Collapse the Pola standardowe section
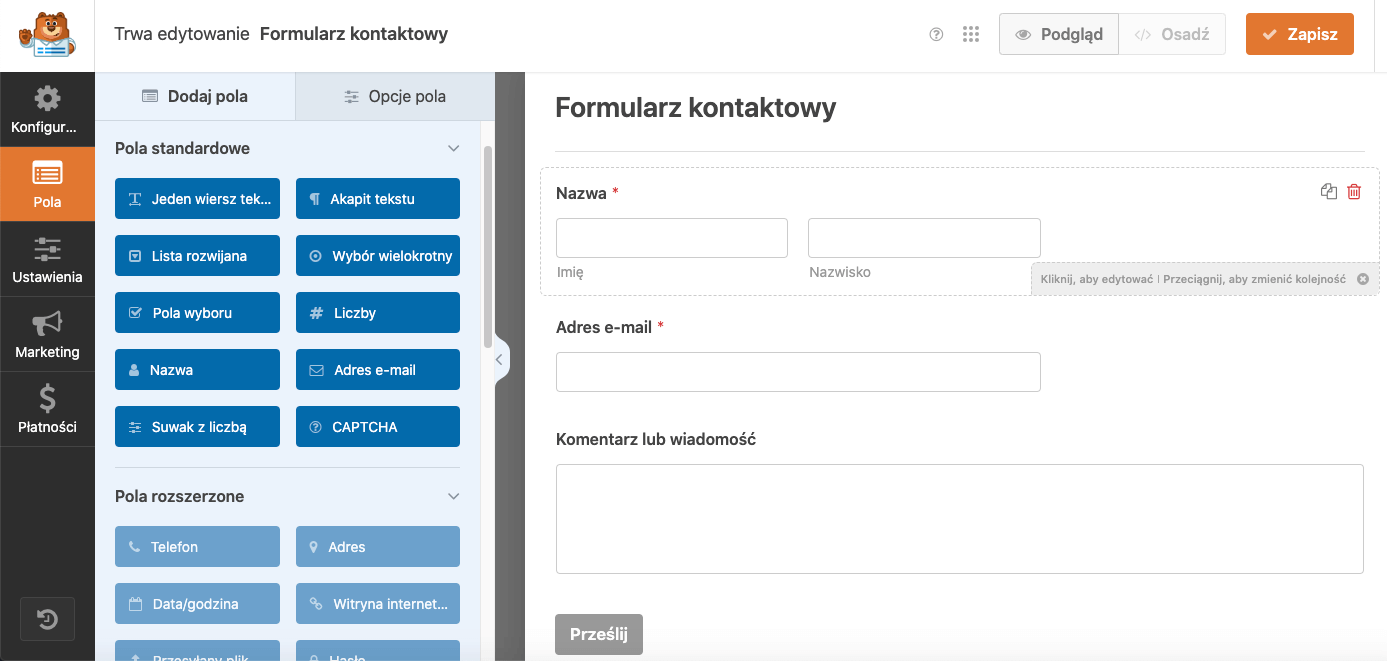The image size is (1387, 661). (454, 147)
